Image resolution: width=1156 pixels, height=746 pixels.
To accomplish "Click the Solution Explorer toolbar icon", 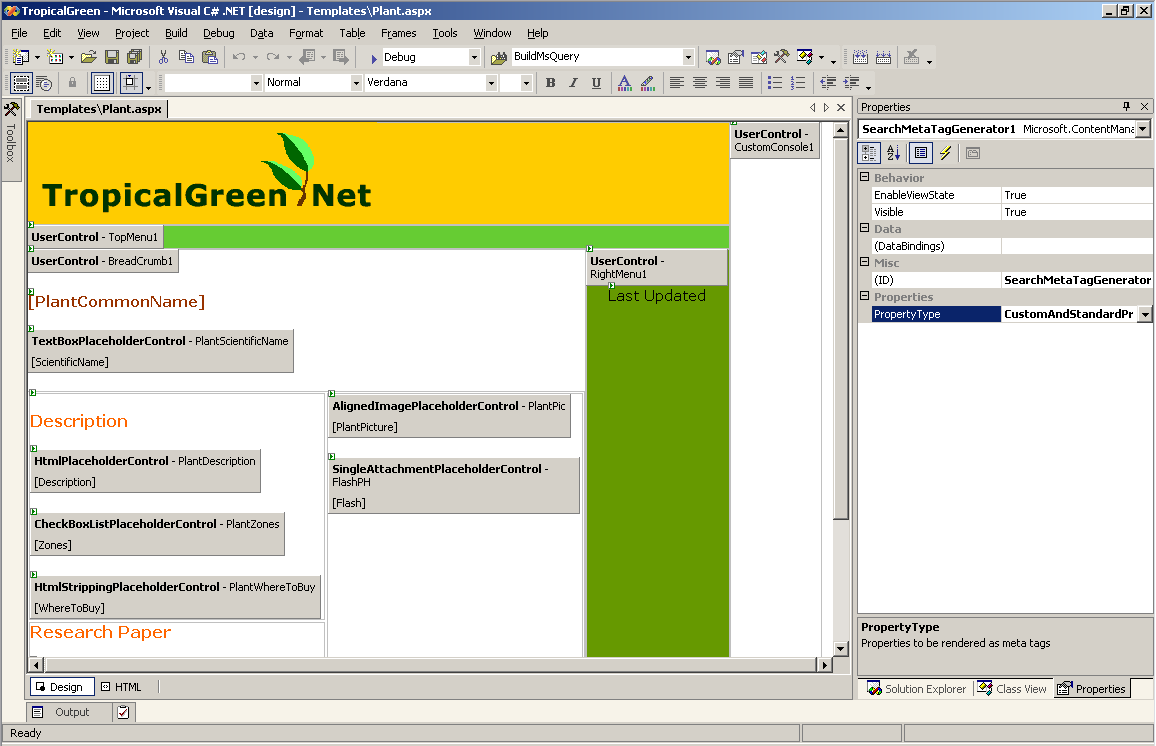I will [x=713, y=57].
